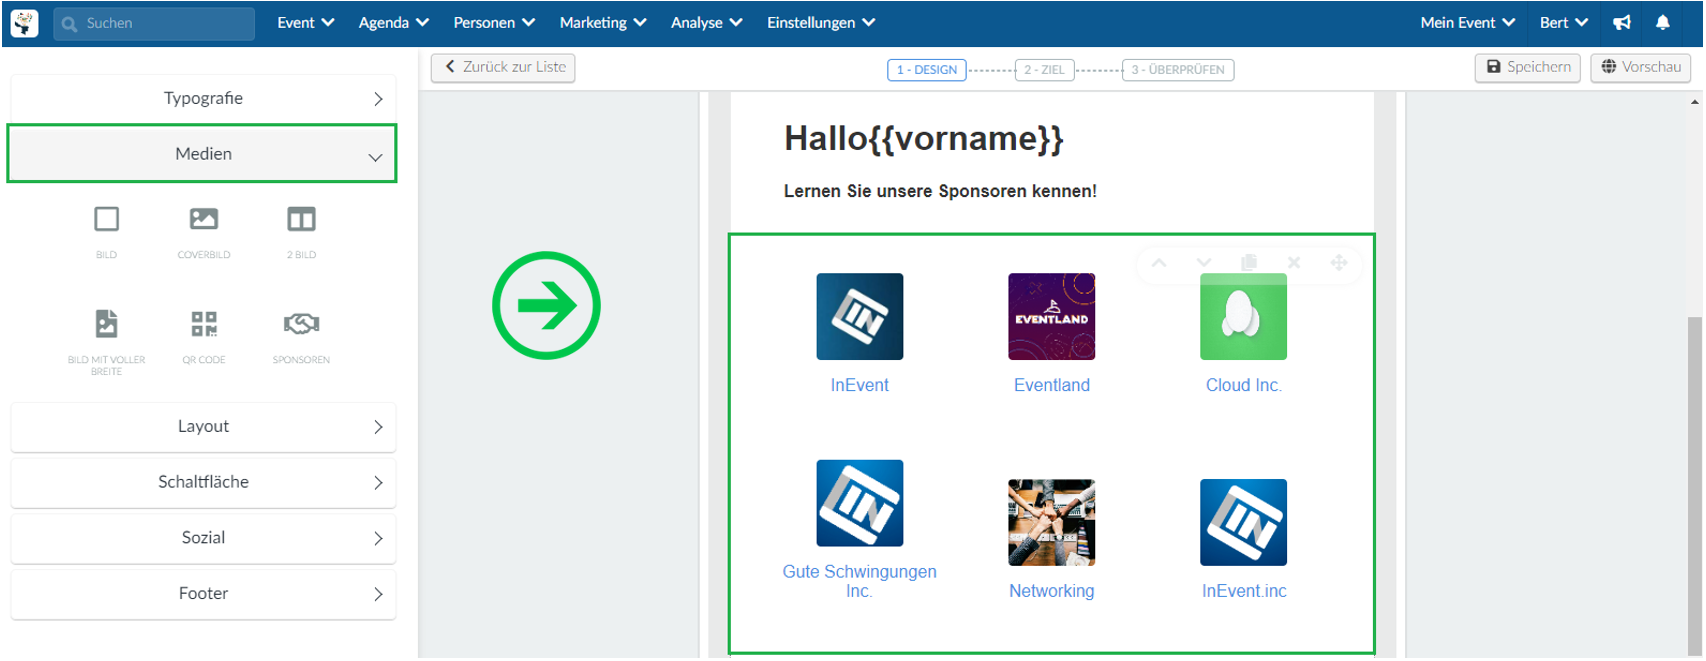The image size is (1706, 661).
Task: Click the move handle of sponsor block
Action: 1339,263
